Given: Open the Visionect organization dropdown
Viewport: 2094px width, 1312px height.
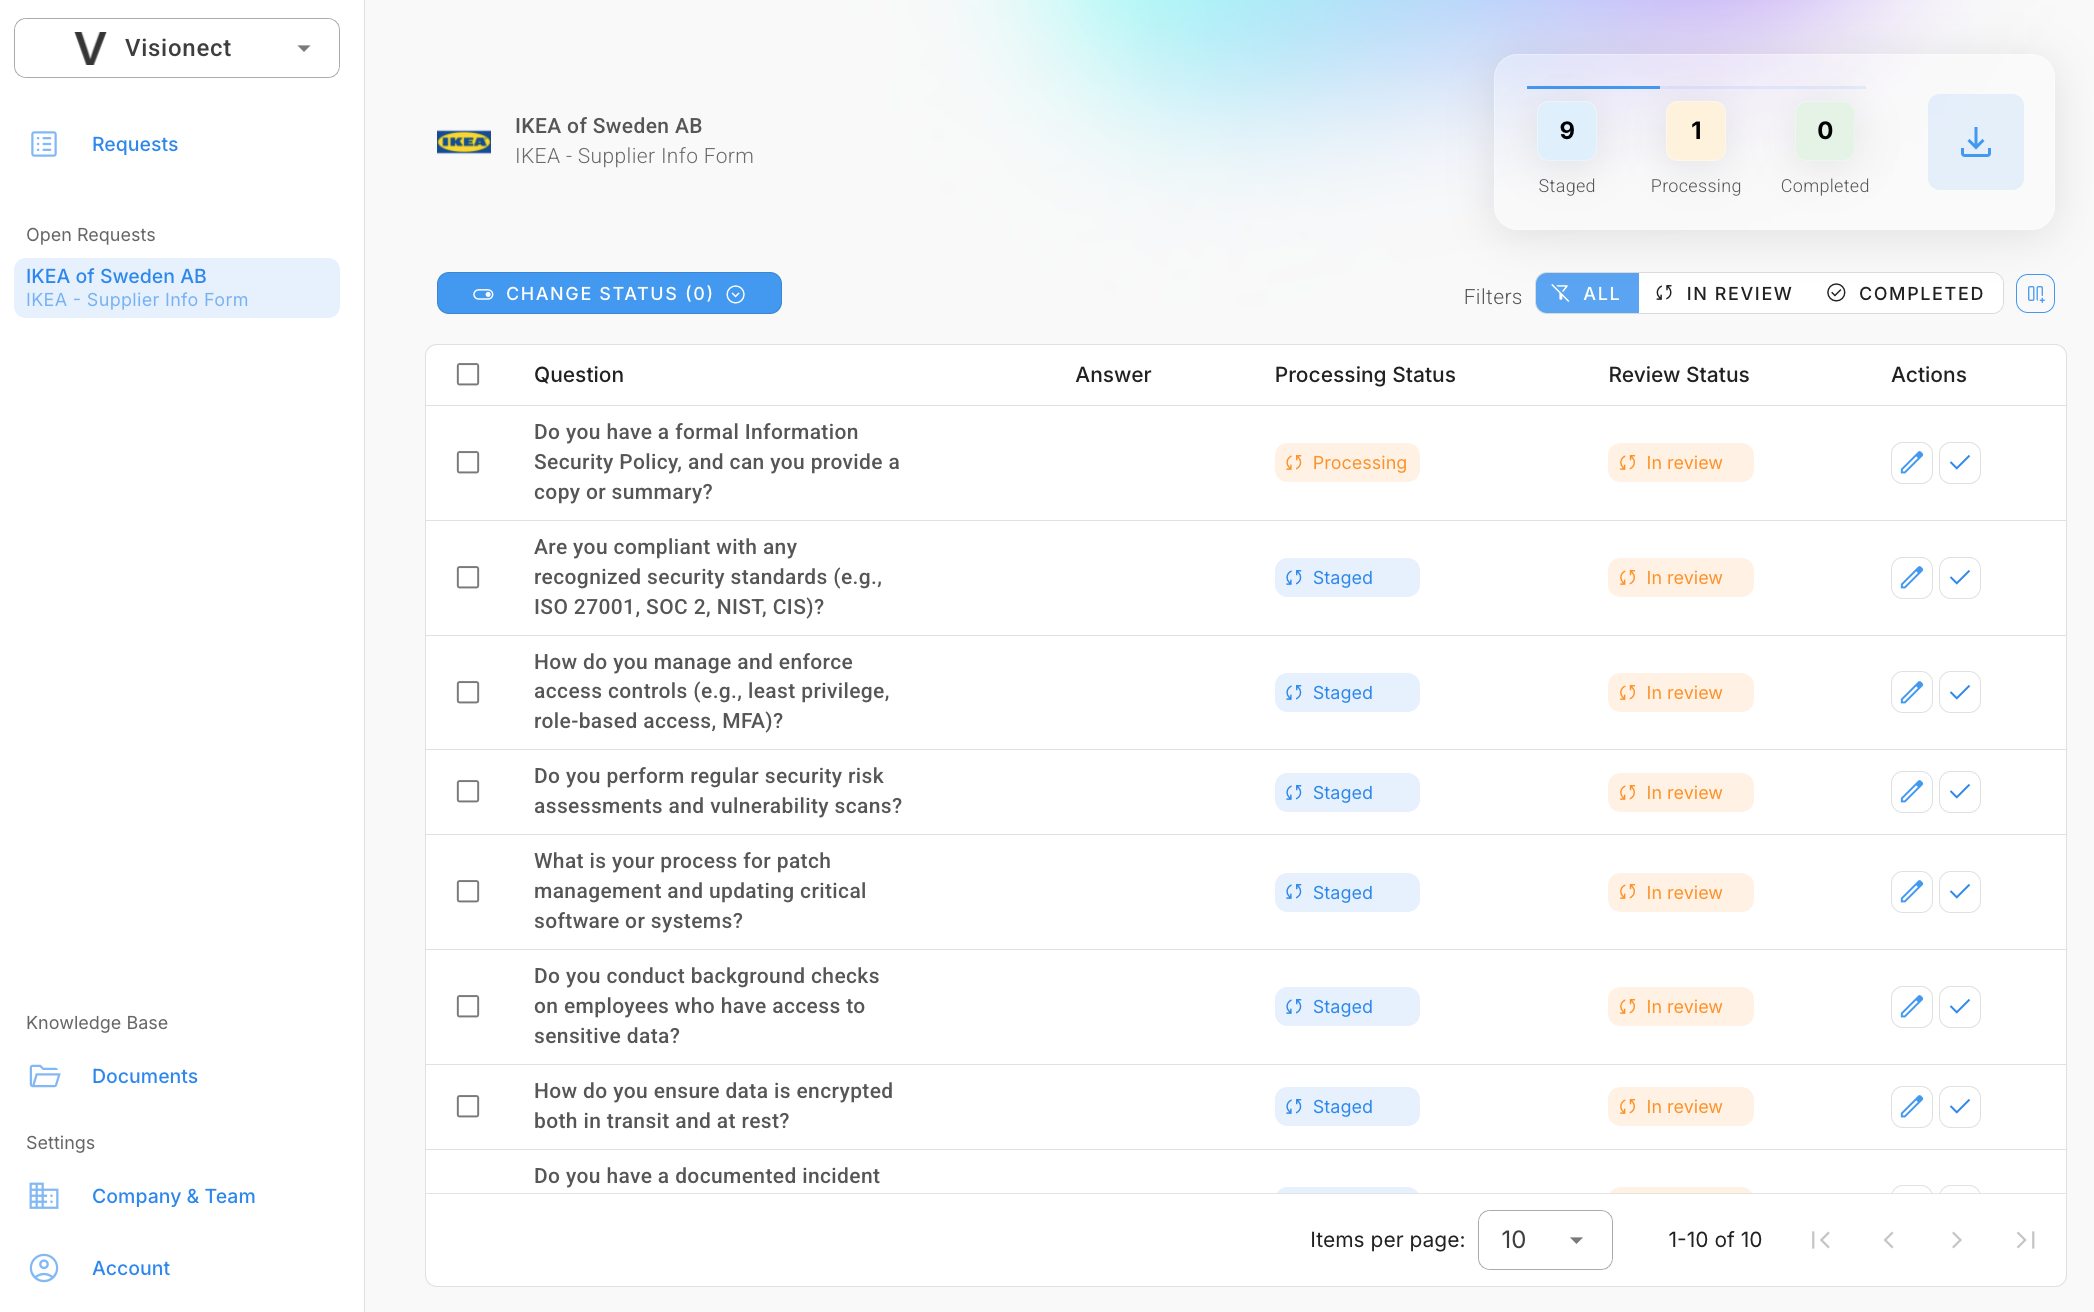Looking at the screenshot, I should pyautogui.click(x=177, y=48).
